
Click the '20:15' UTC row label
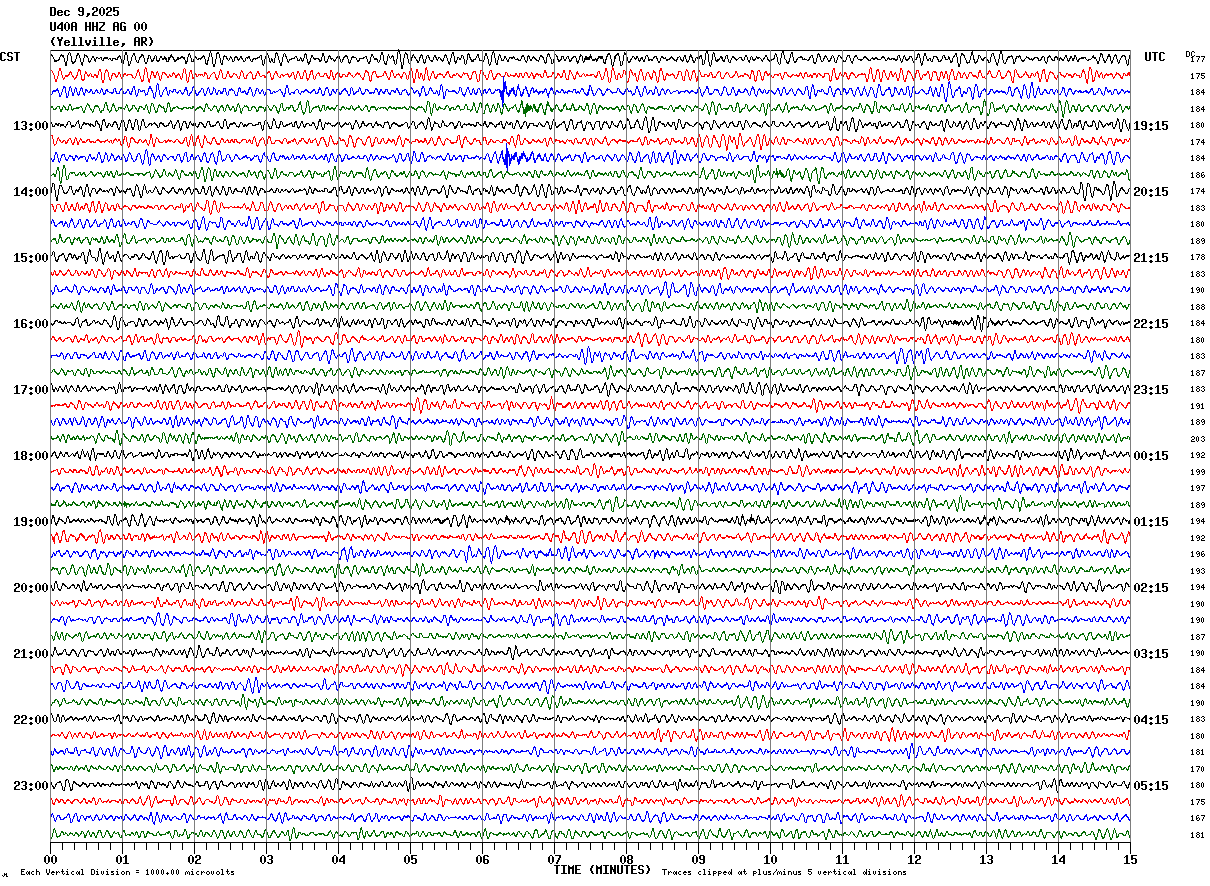click(x=1150, y=192)
